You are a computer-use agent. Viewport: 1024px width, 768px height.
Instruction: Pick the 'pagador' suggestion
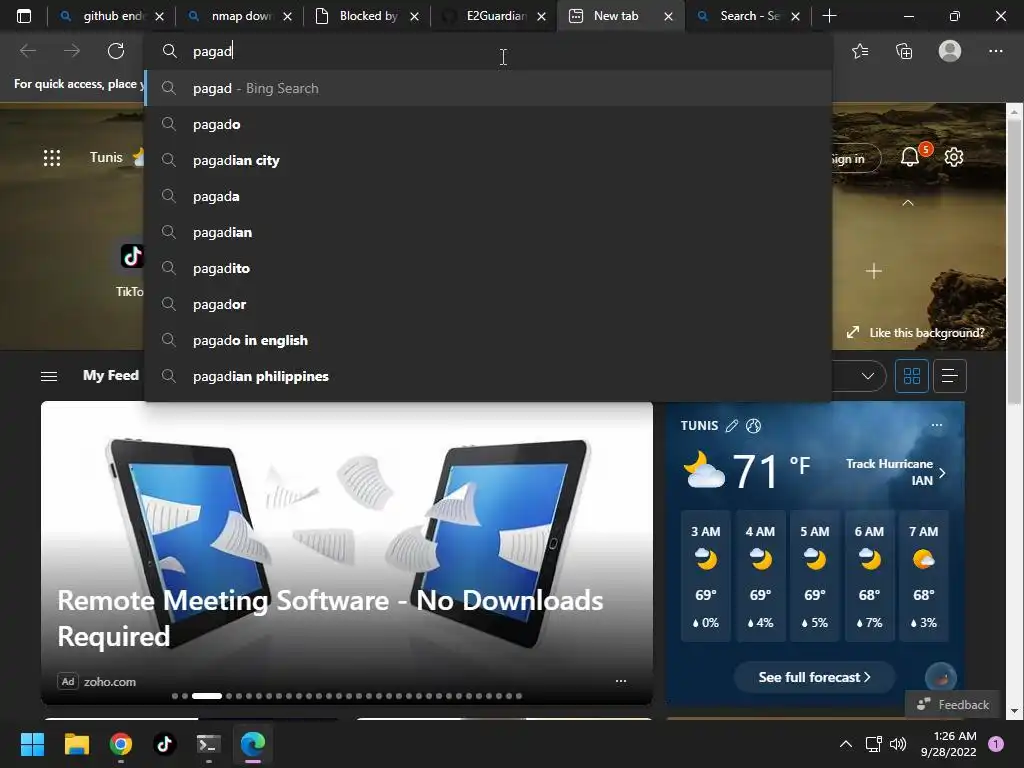tap(488, 304)
